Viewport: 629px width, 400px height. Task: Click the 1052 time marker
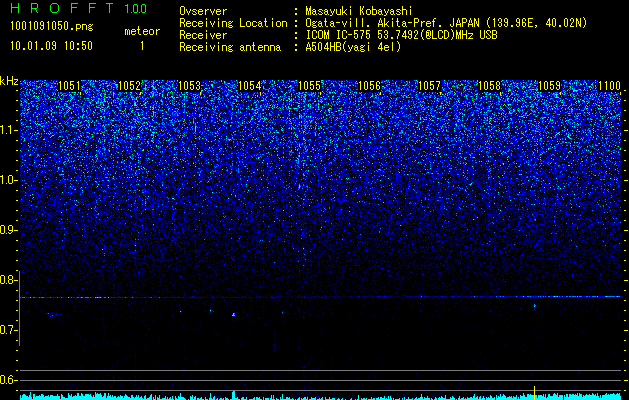pyautogui.click(x=129, y=86)
